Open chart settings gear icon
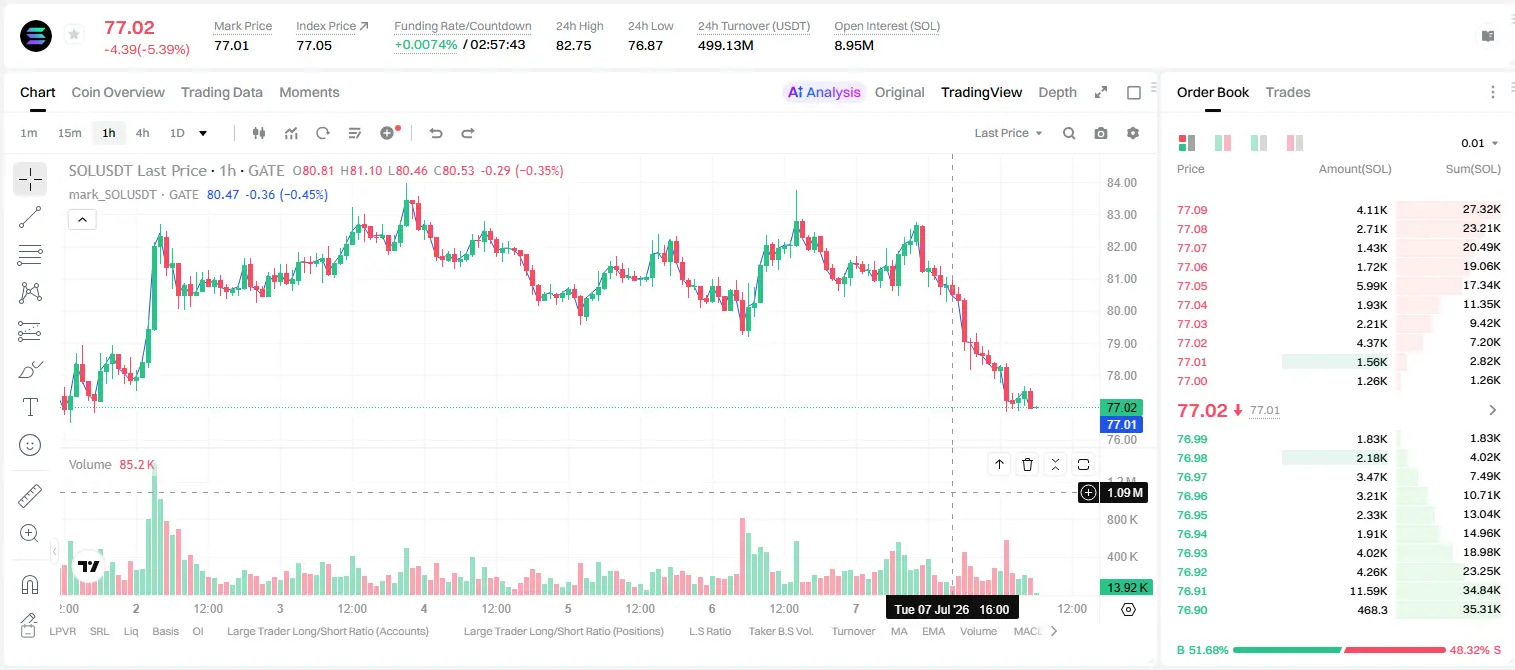 pos(1133,133)
